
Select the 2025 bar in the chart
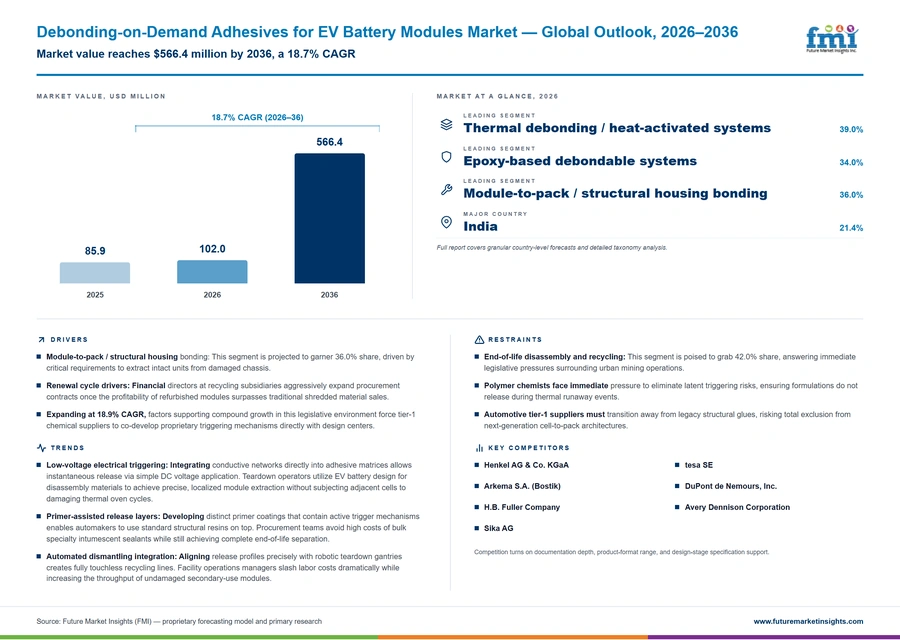click(x=95, y=273)
